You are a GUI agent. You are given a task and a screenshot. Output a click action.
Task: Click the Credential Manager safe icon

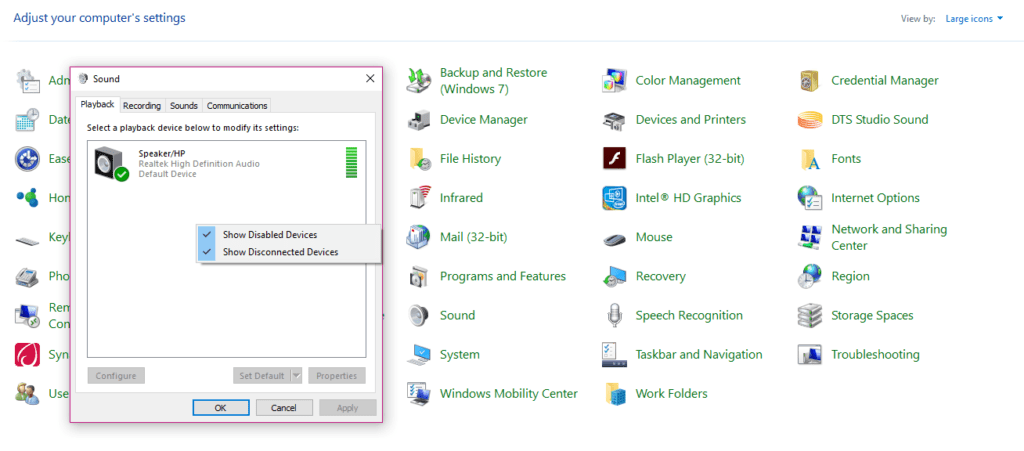coord(810,81)
